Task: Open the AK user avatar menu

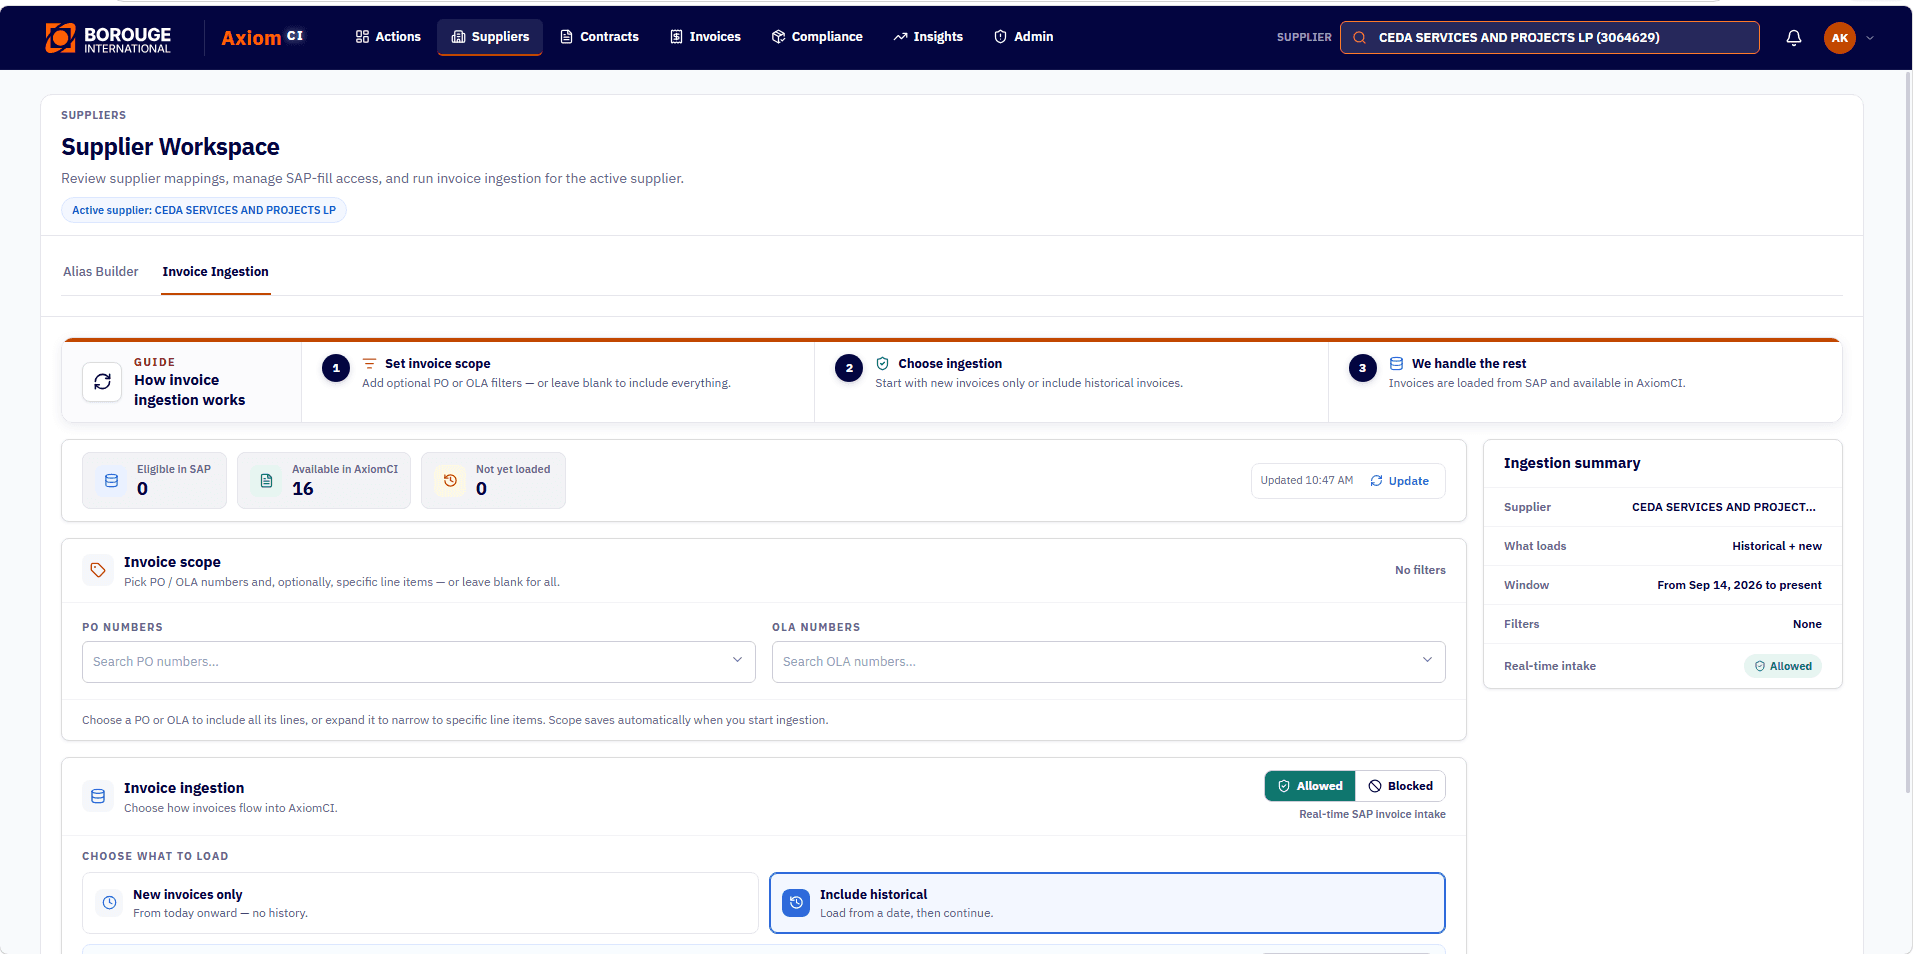Action: pyautogui.click(x=1840, y=38)
